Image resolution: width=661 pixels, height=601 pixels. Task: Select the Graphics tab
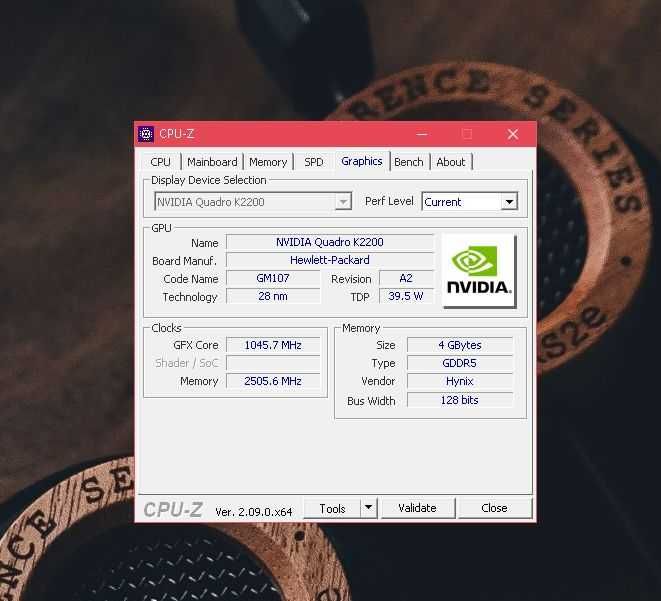point(362,161)
